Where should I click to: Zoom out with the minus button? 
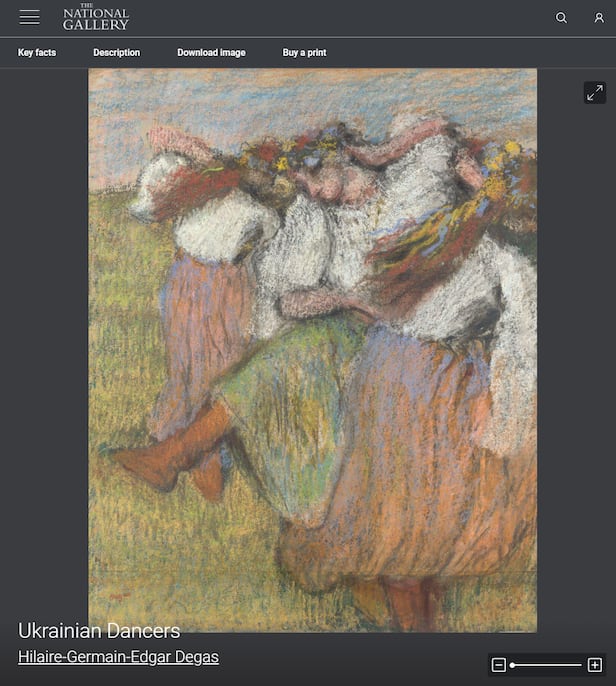[x=499, y=665]
